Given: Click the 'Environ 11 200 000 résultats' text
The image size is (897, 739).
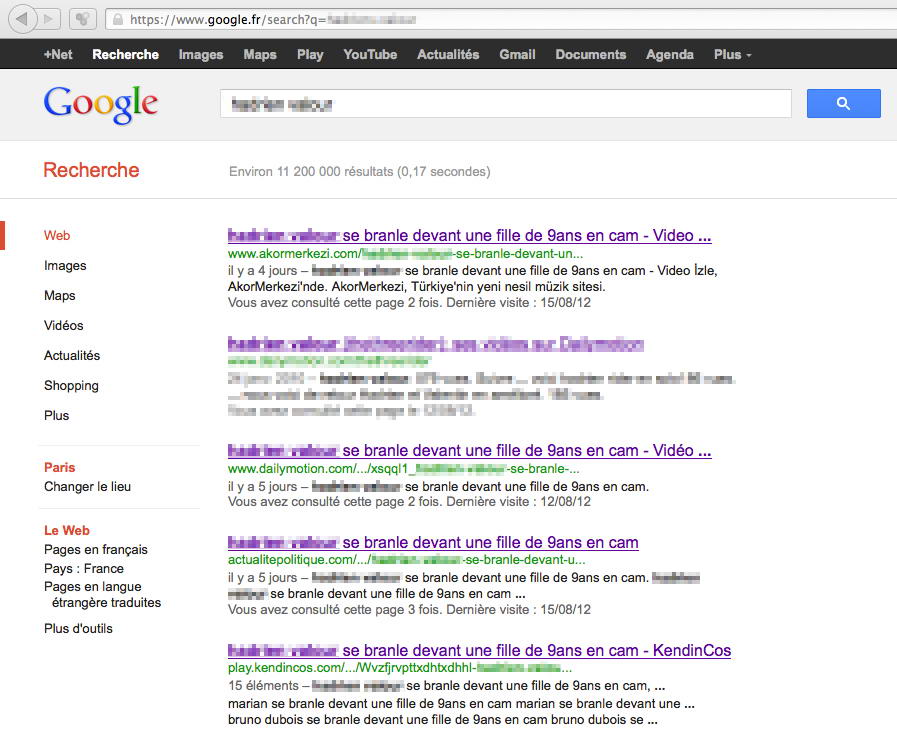Looking at the screenshot, I should (359, 172).
